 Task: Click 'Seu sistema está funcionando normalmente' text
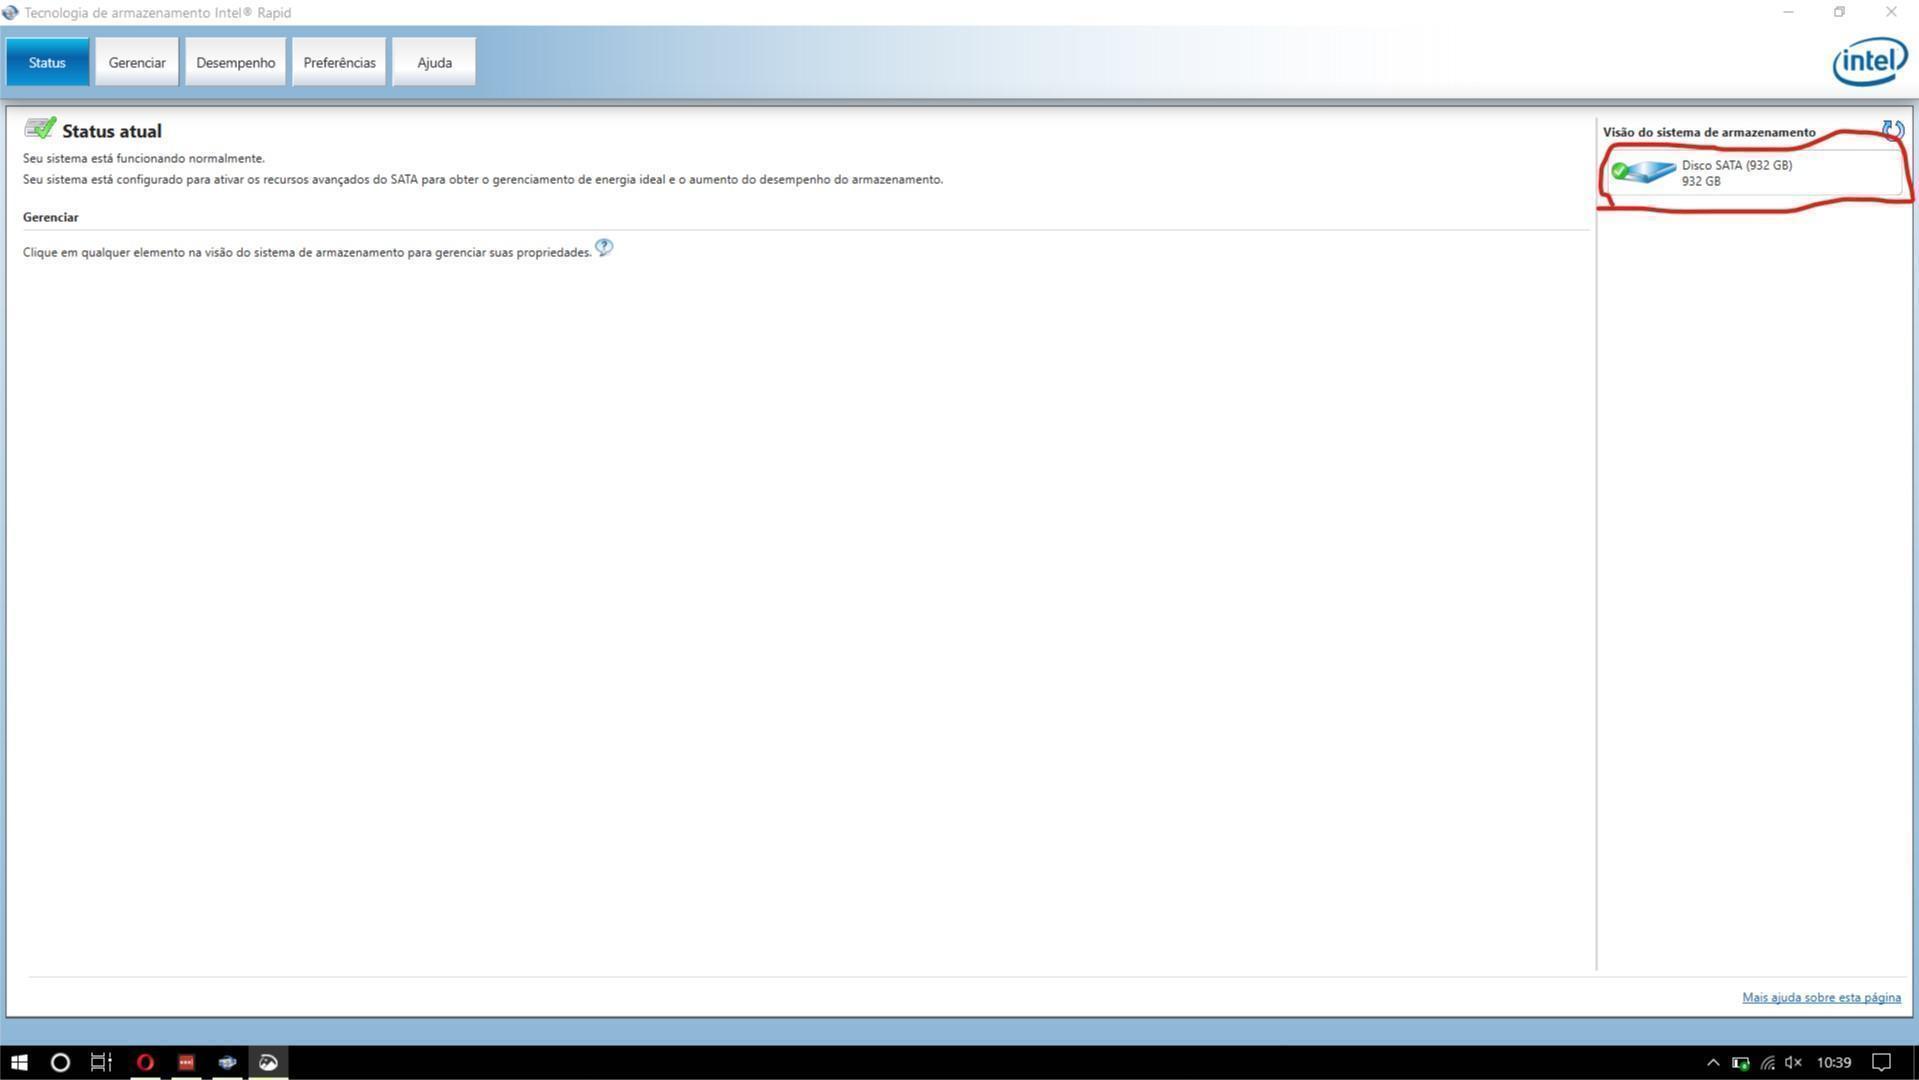144,158
